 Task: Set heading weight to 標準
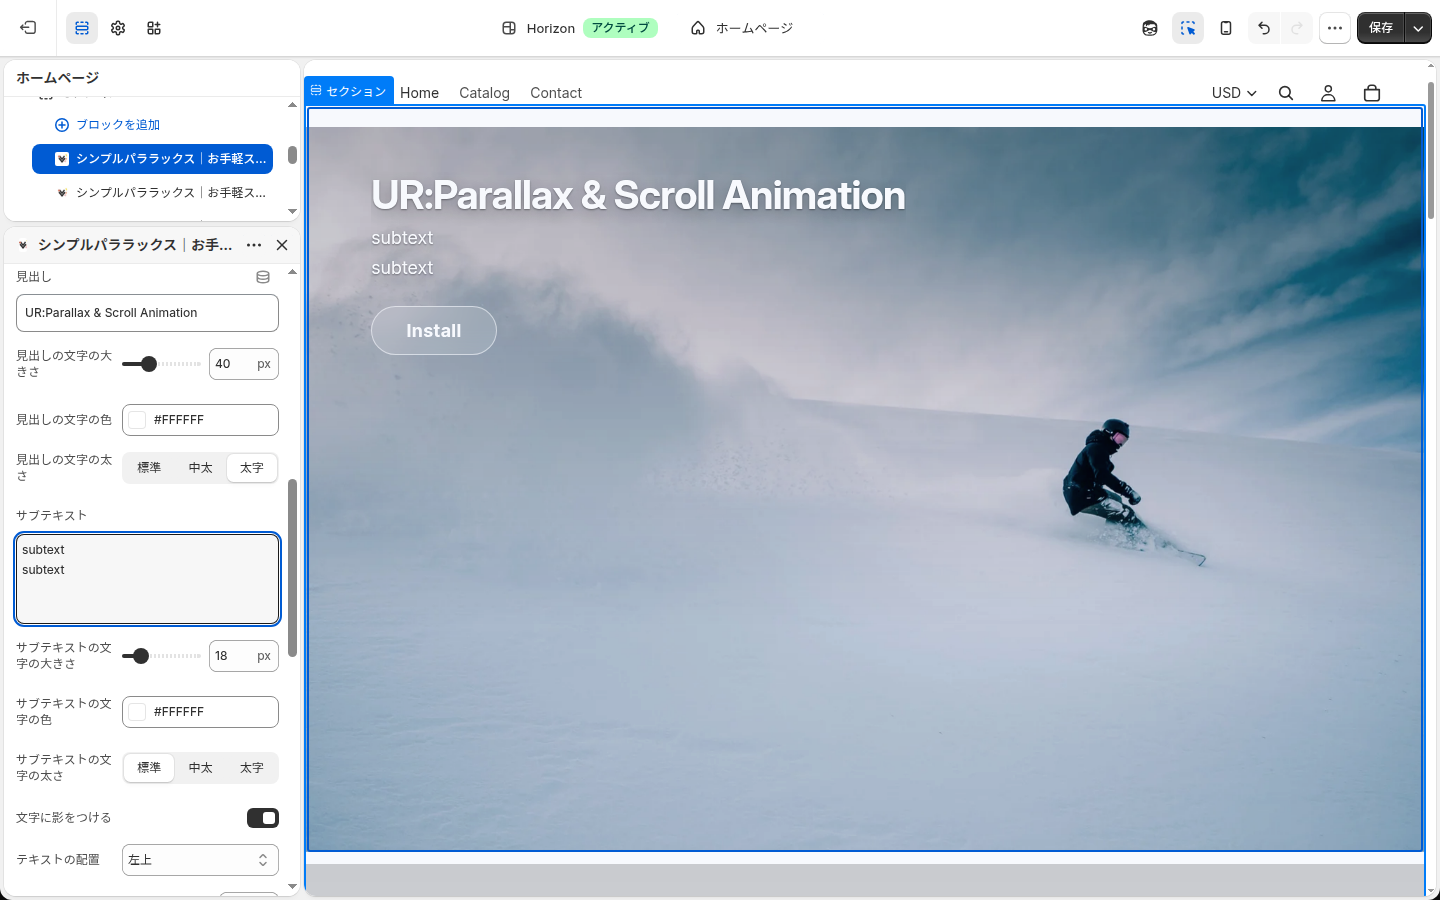pos(149,468)
